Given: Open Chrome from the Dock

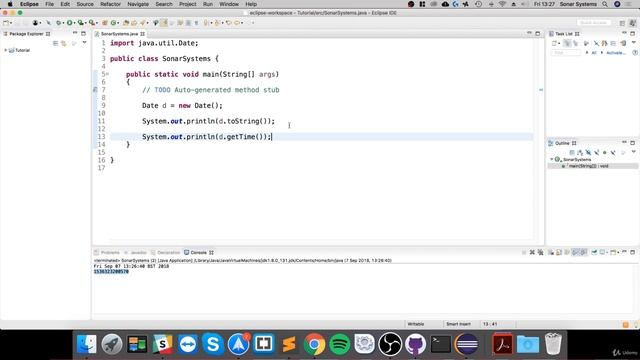Looking at the screenshot, I should pyautogui.click(x=314, y=344).
